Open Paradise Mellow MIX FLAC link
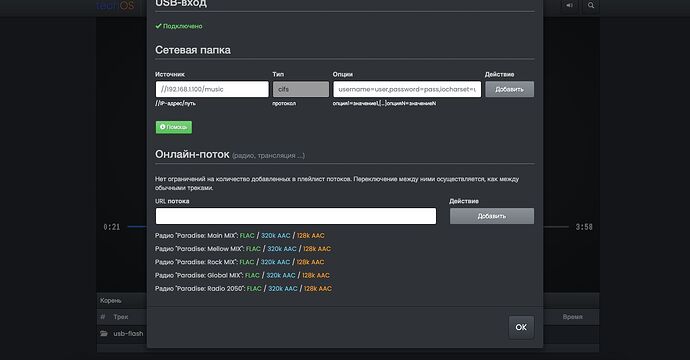This screenshot has width=690, height=360. coord(253,249)
